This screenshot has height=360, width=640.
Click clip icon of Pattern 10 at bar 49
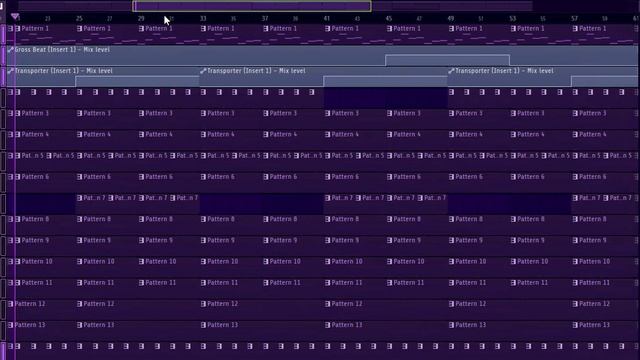(x=451, y=262)
